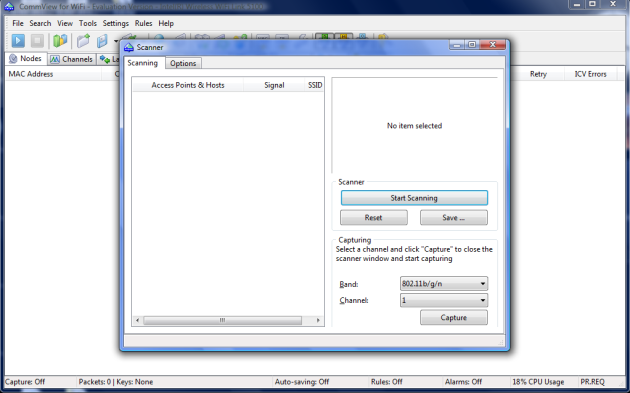This screenshot has width=630, height=393.
Task: Click the Channels tab chart icon
Action: pos(55,59)
